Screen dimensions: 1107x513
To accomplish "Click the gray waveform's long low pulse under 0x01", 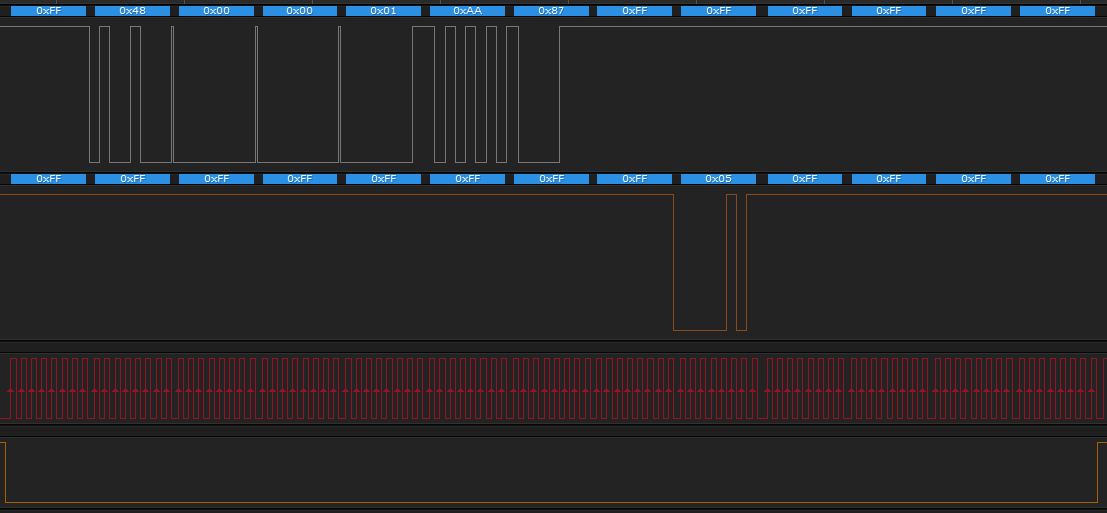I will [376, 95].
